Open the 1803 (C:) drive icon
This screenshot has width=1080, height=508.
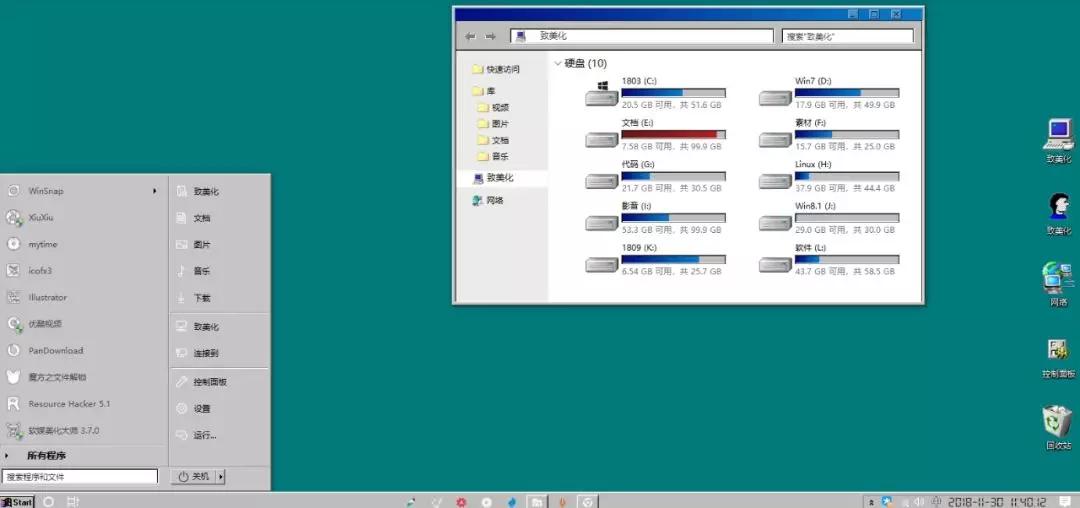point(601,97)
